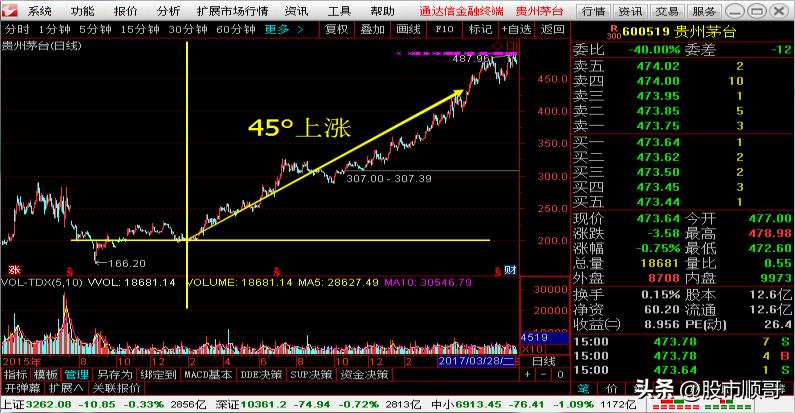Click the red 涨 marker icon on chart

14,270
